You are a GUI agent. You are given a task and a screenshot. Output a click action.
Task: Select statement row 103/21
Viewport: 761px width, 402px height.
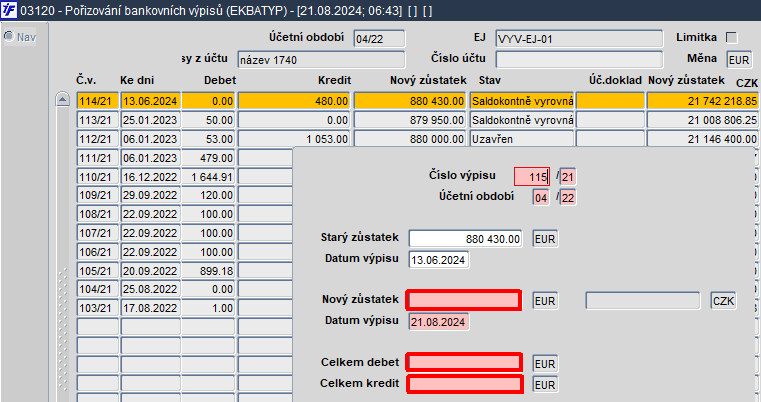[184, 308]
